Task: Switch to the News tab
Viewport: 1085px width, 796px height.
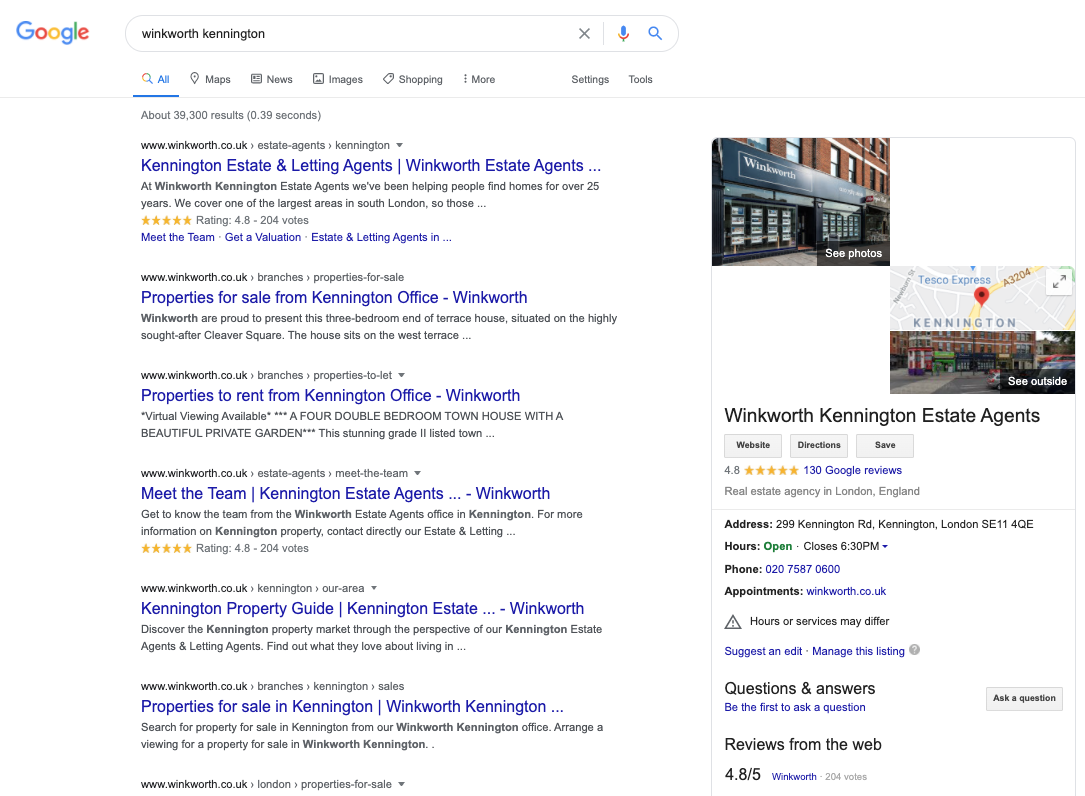Action: [x=271, y=80]
